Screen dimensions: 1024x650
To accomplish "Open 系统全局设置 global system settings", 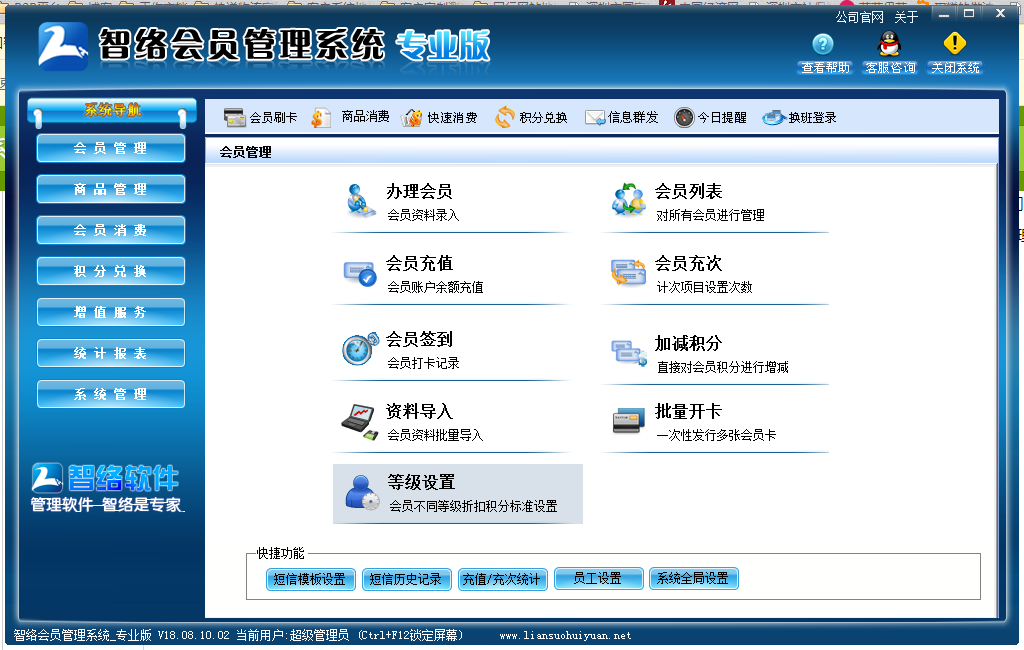I will [694, 578].
